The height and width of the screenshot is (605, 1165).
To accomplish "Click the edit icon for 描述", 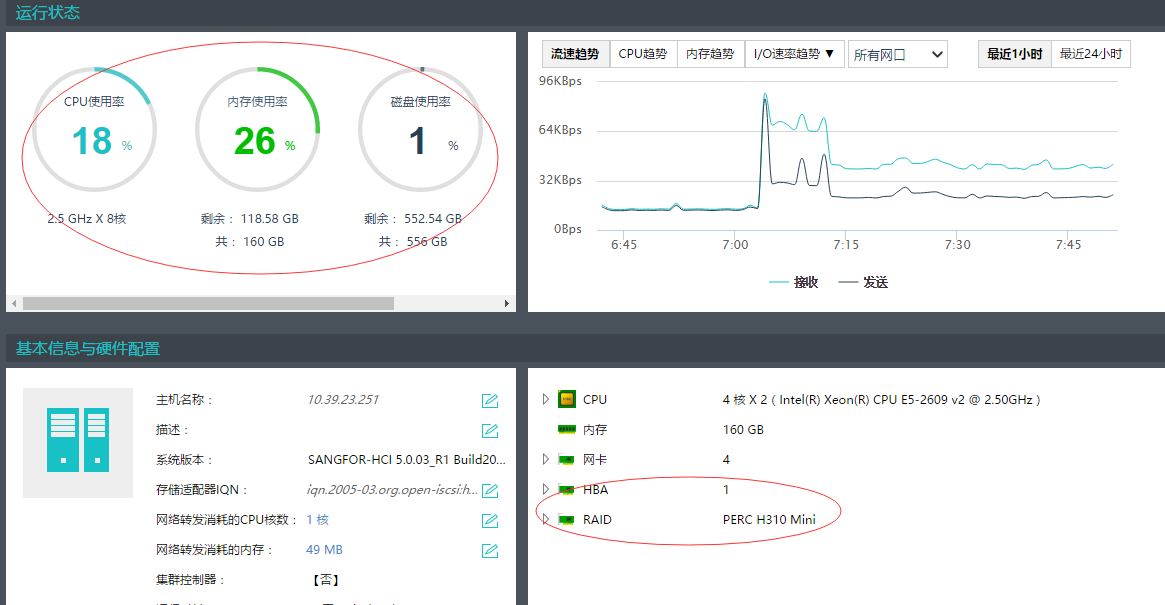I will pyautogui.click(x=490, y=431).
